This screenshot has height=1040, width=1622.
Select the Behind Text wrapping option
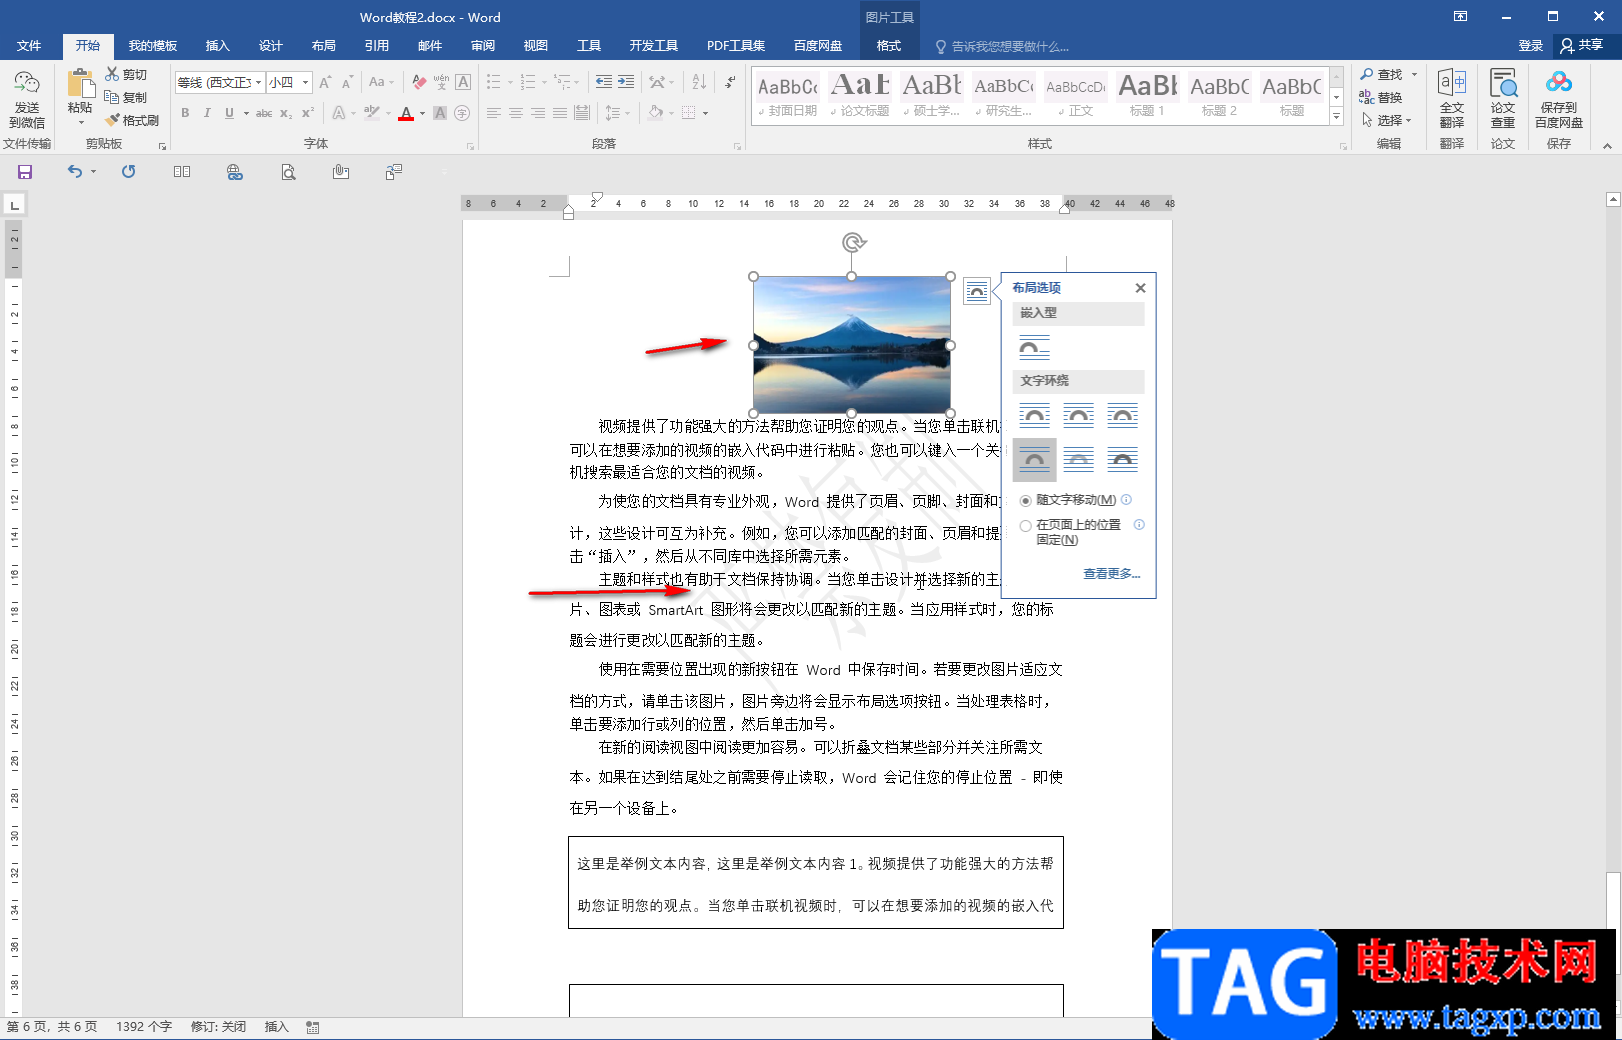point(1078,460)
